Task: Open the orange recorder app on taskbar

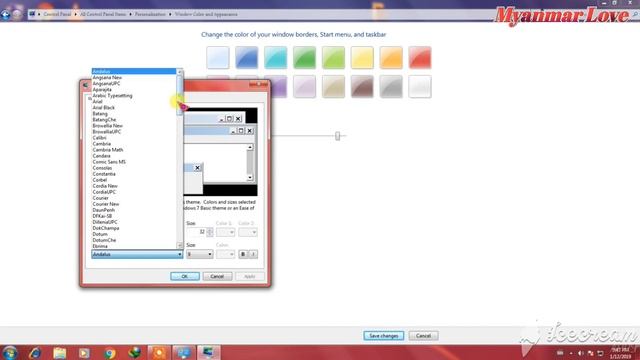Action: (159, 353)
